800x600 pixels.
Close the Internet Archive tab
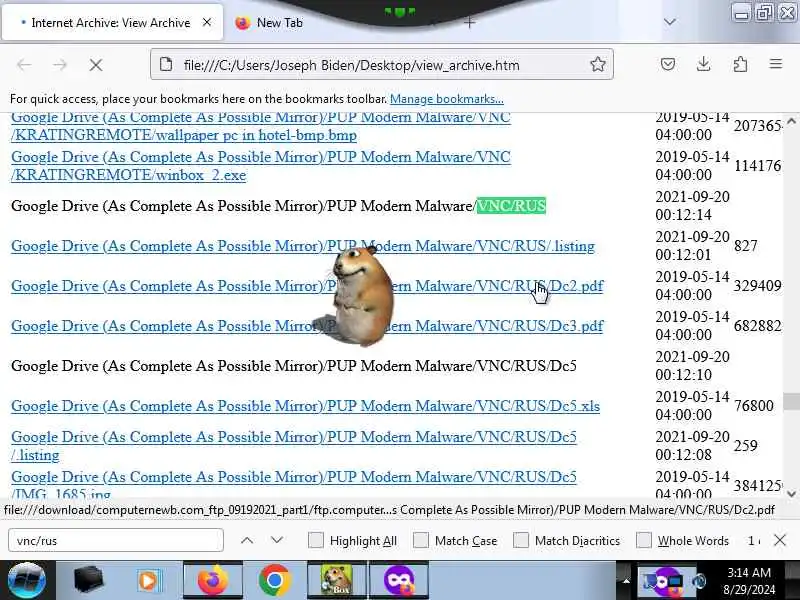207,22
